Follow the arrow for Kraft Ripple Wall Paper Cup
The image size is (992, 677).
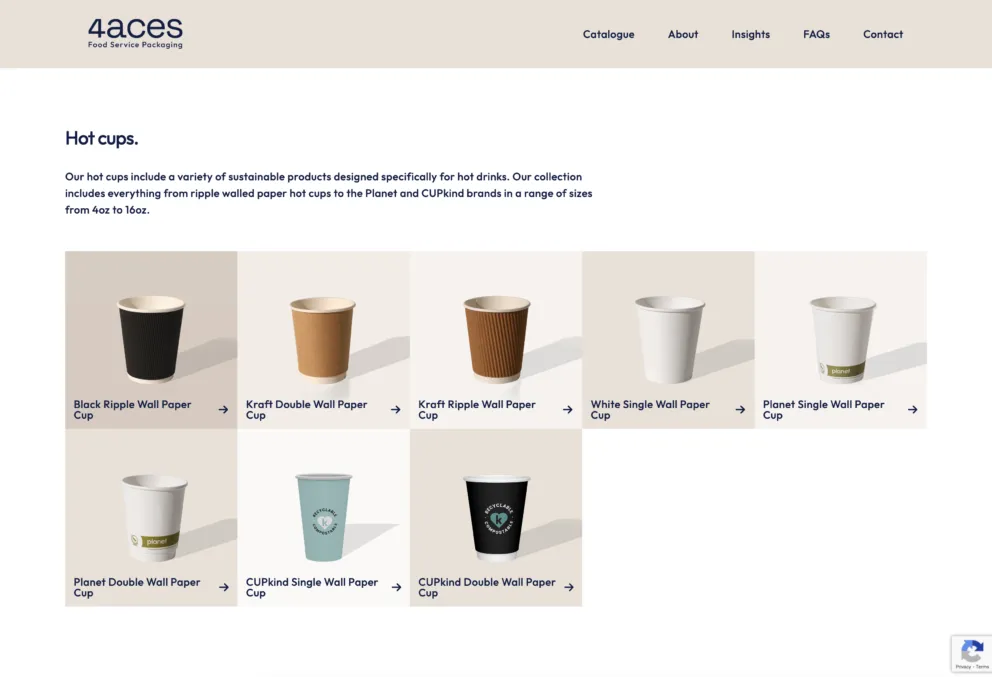coord(567,409)
